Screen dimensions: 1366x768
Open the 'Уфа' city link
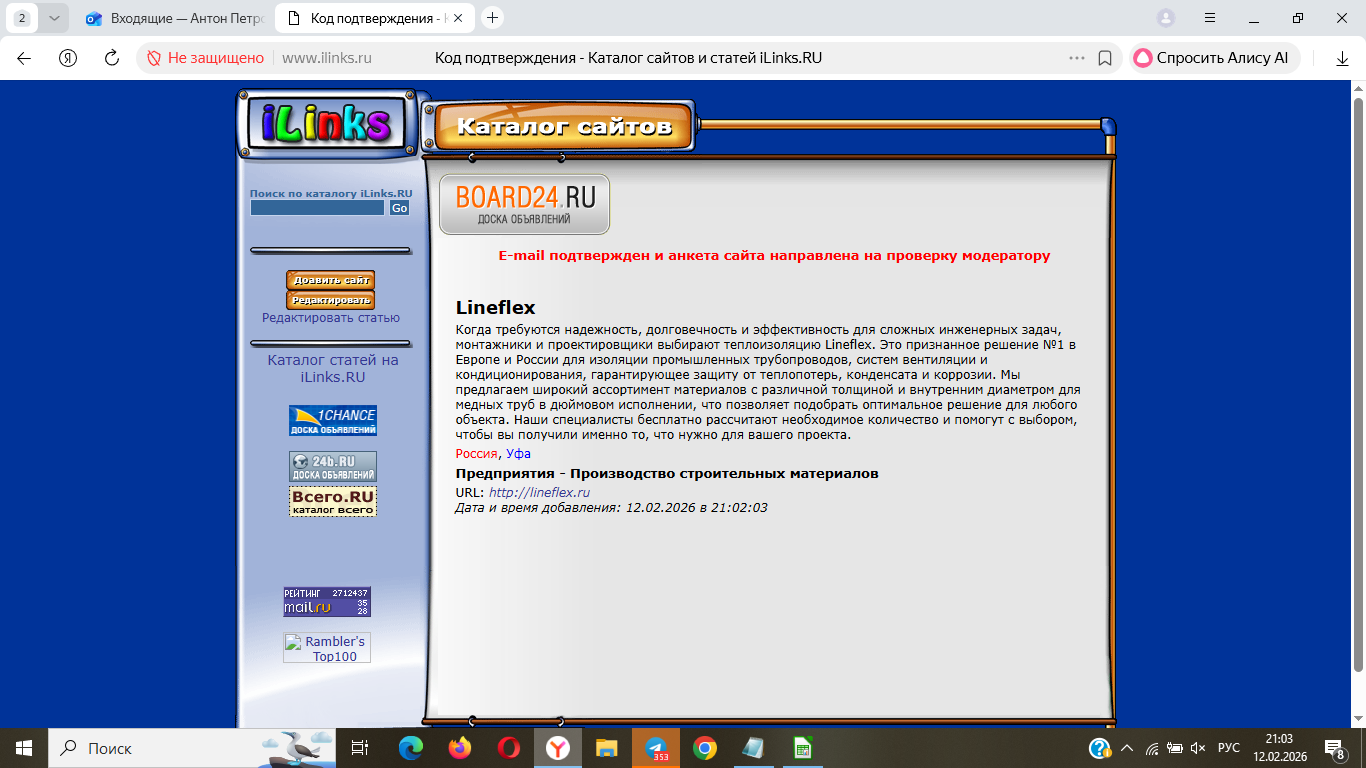point(518,454)
